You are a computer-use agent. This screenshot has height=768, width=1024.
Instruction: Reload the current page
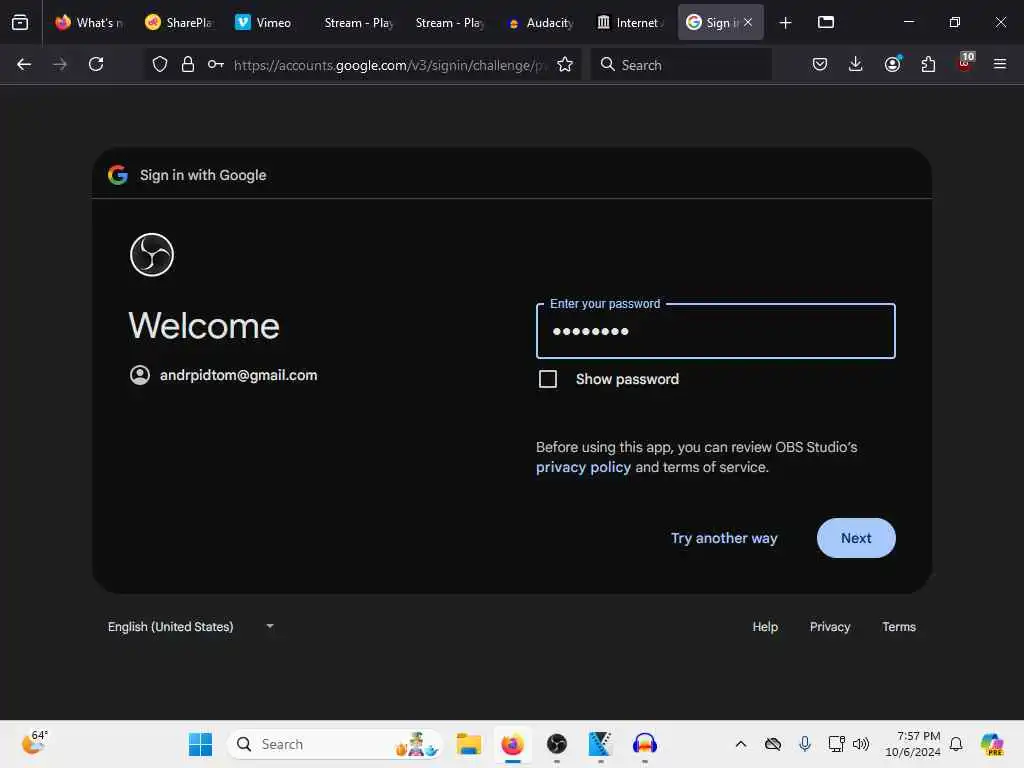click(x=96, y=64)
